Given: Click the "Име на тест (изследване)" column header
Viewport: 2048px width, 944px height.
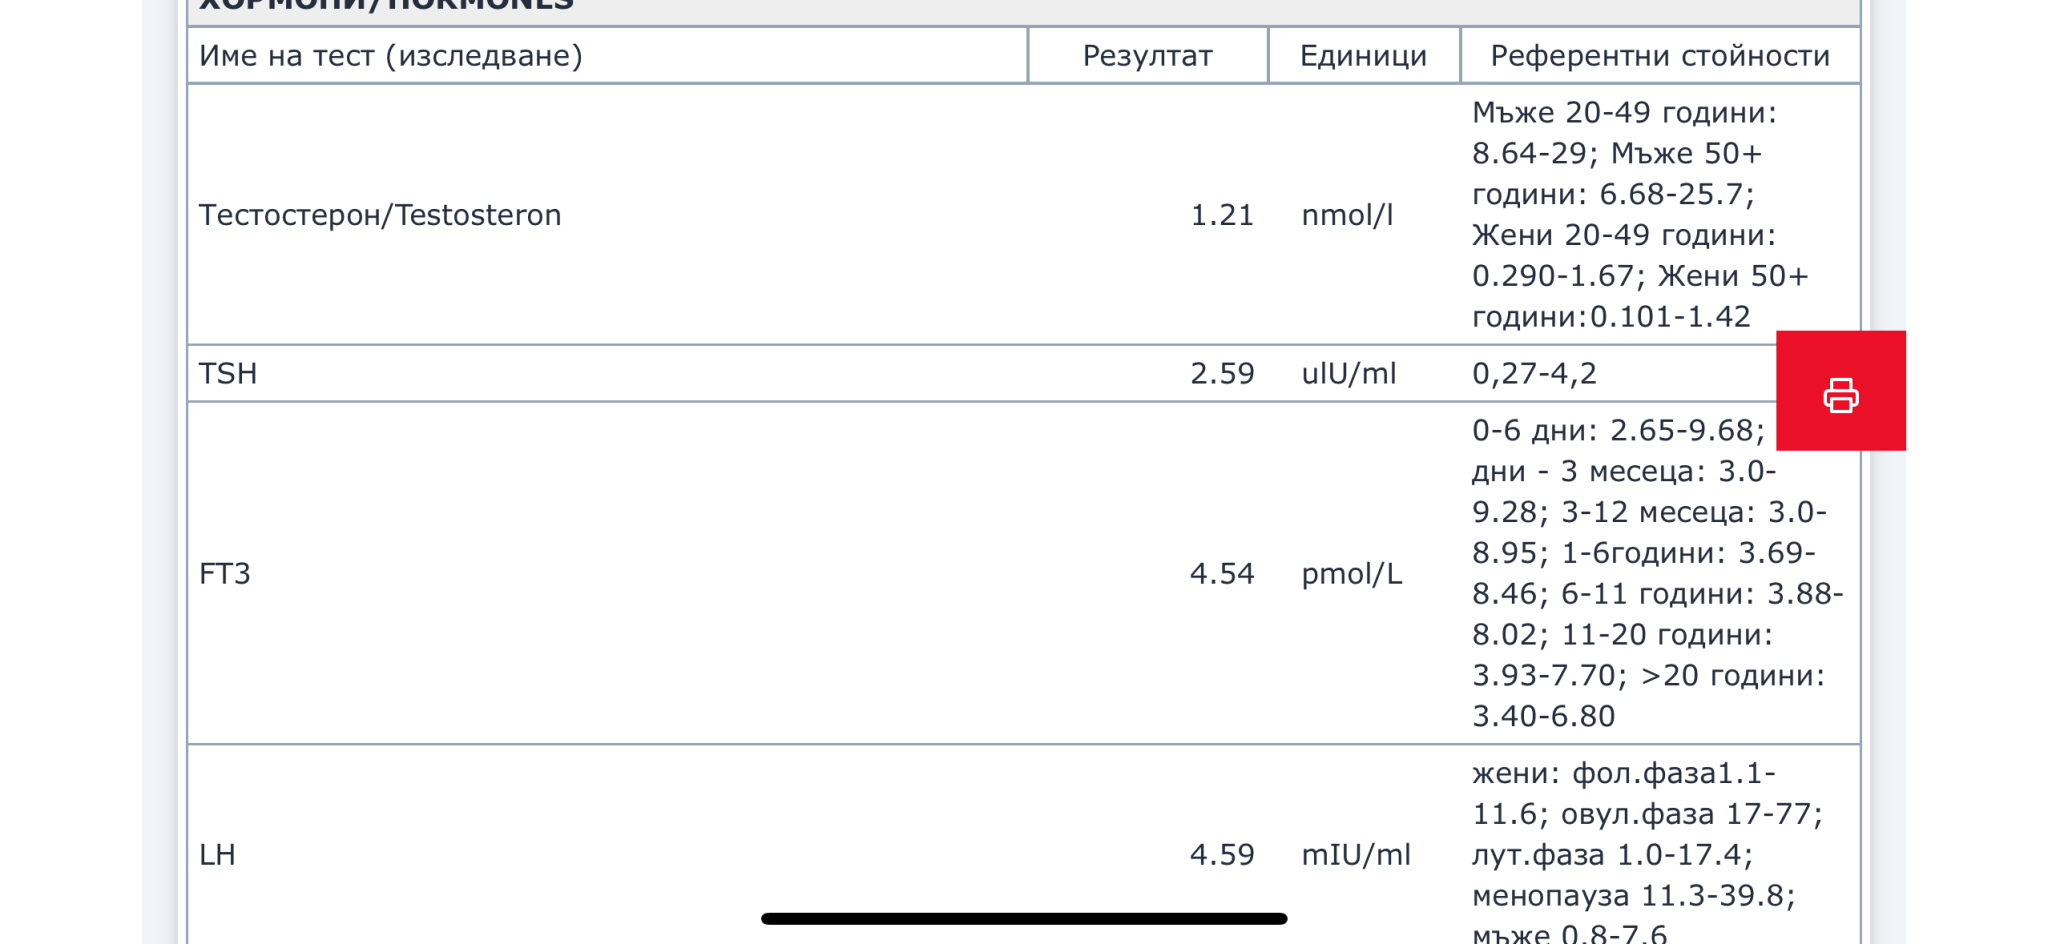Looking at the screenshot, I should (x=390, y=56).
